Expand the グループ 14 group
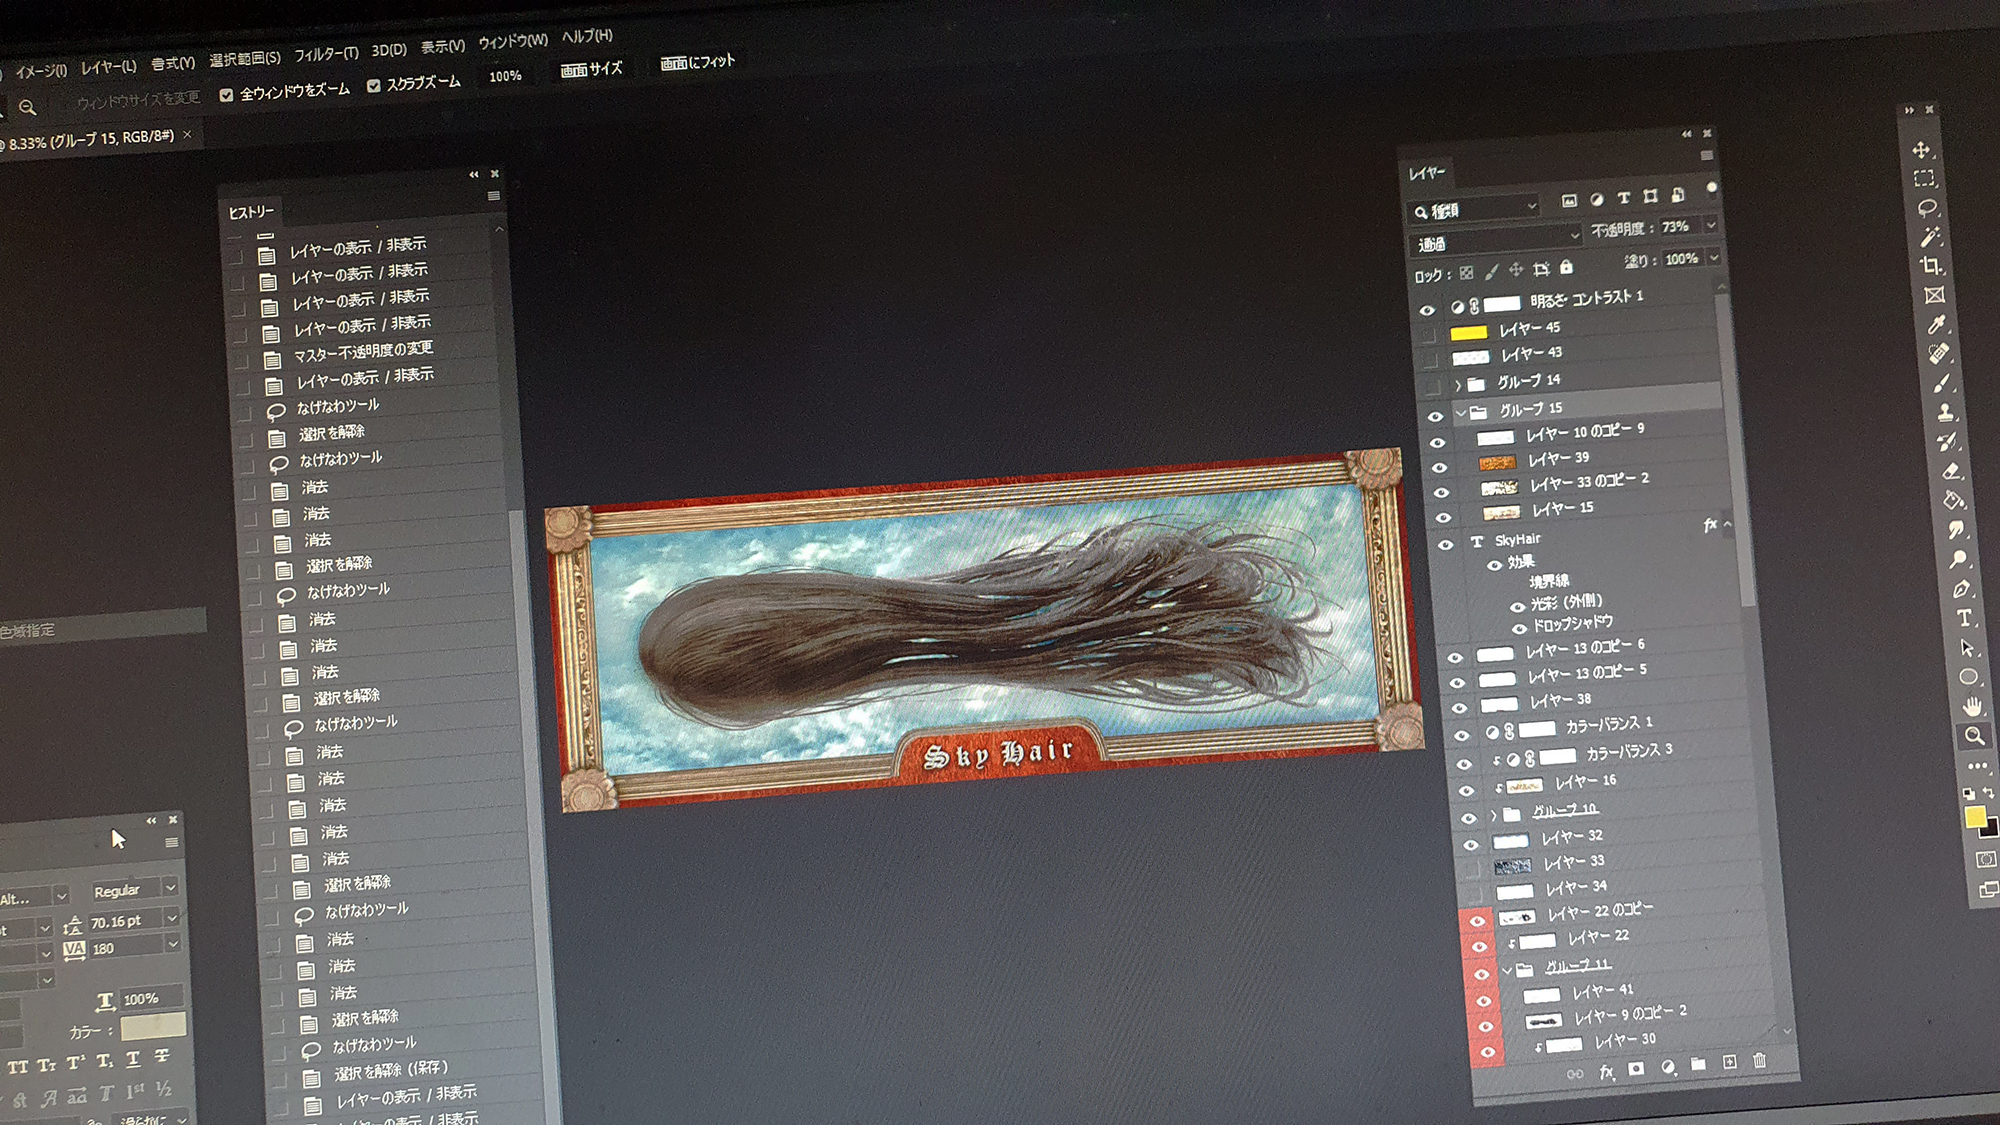 [1458, 385]
